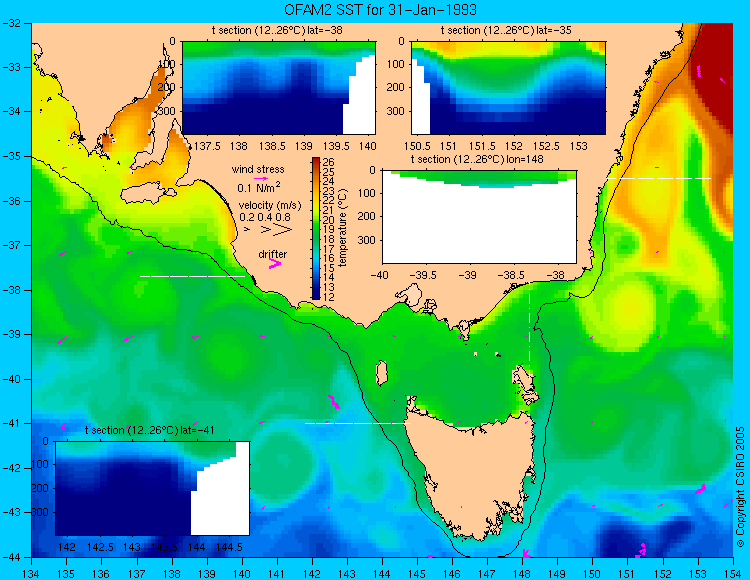Image resolution: width=750 pixels, height=580 pixels.
Task: Click Kangaroo Island on the map
Action: tap(147, 194)
